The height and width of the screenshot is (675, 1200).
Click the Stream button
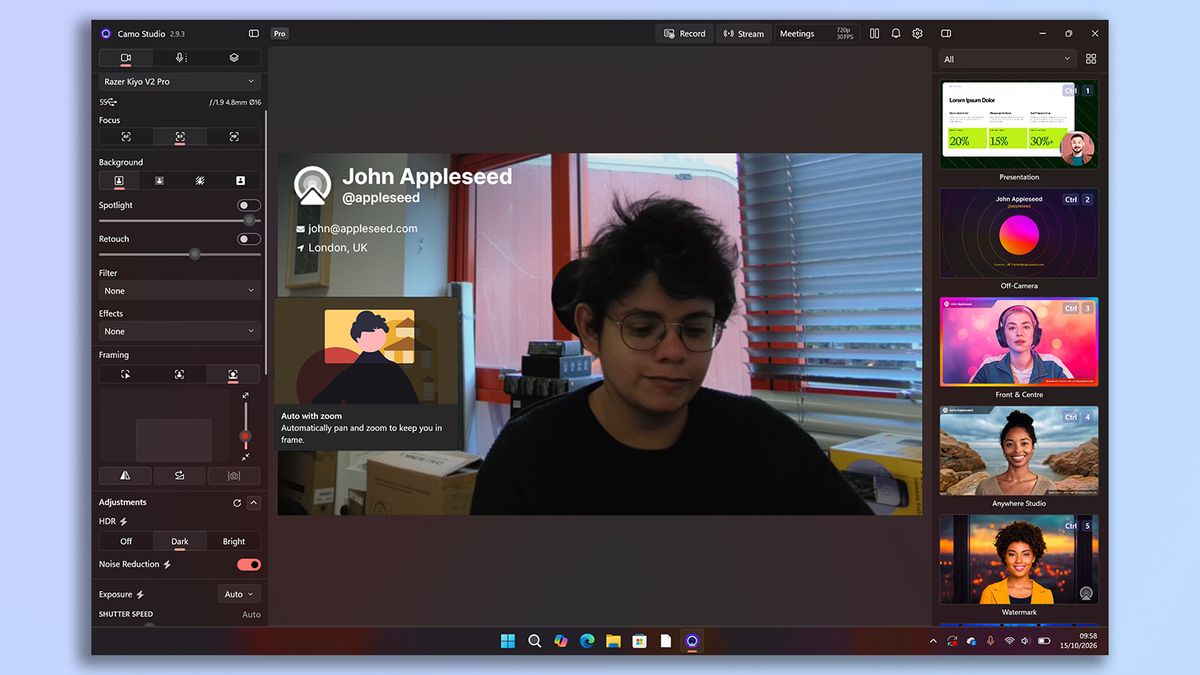pos(743,34)
